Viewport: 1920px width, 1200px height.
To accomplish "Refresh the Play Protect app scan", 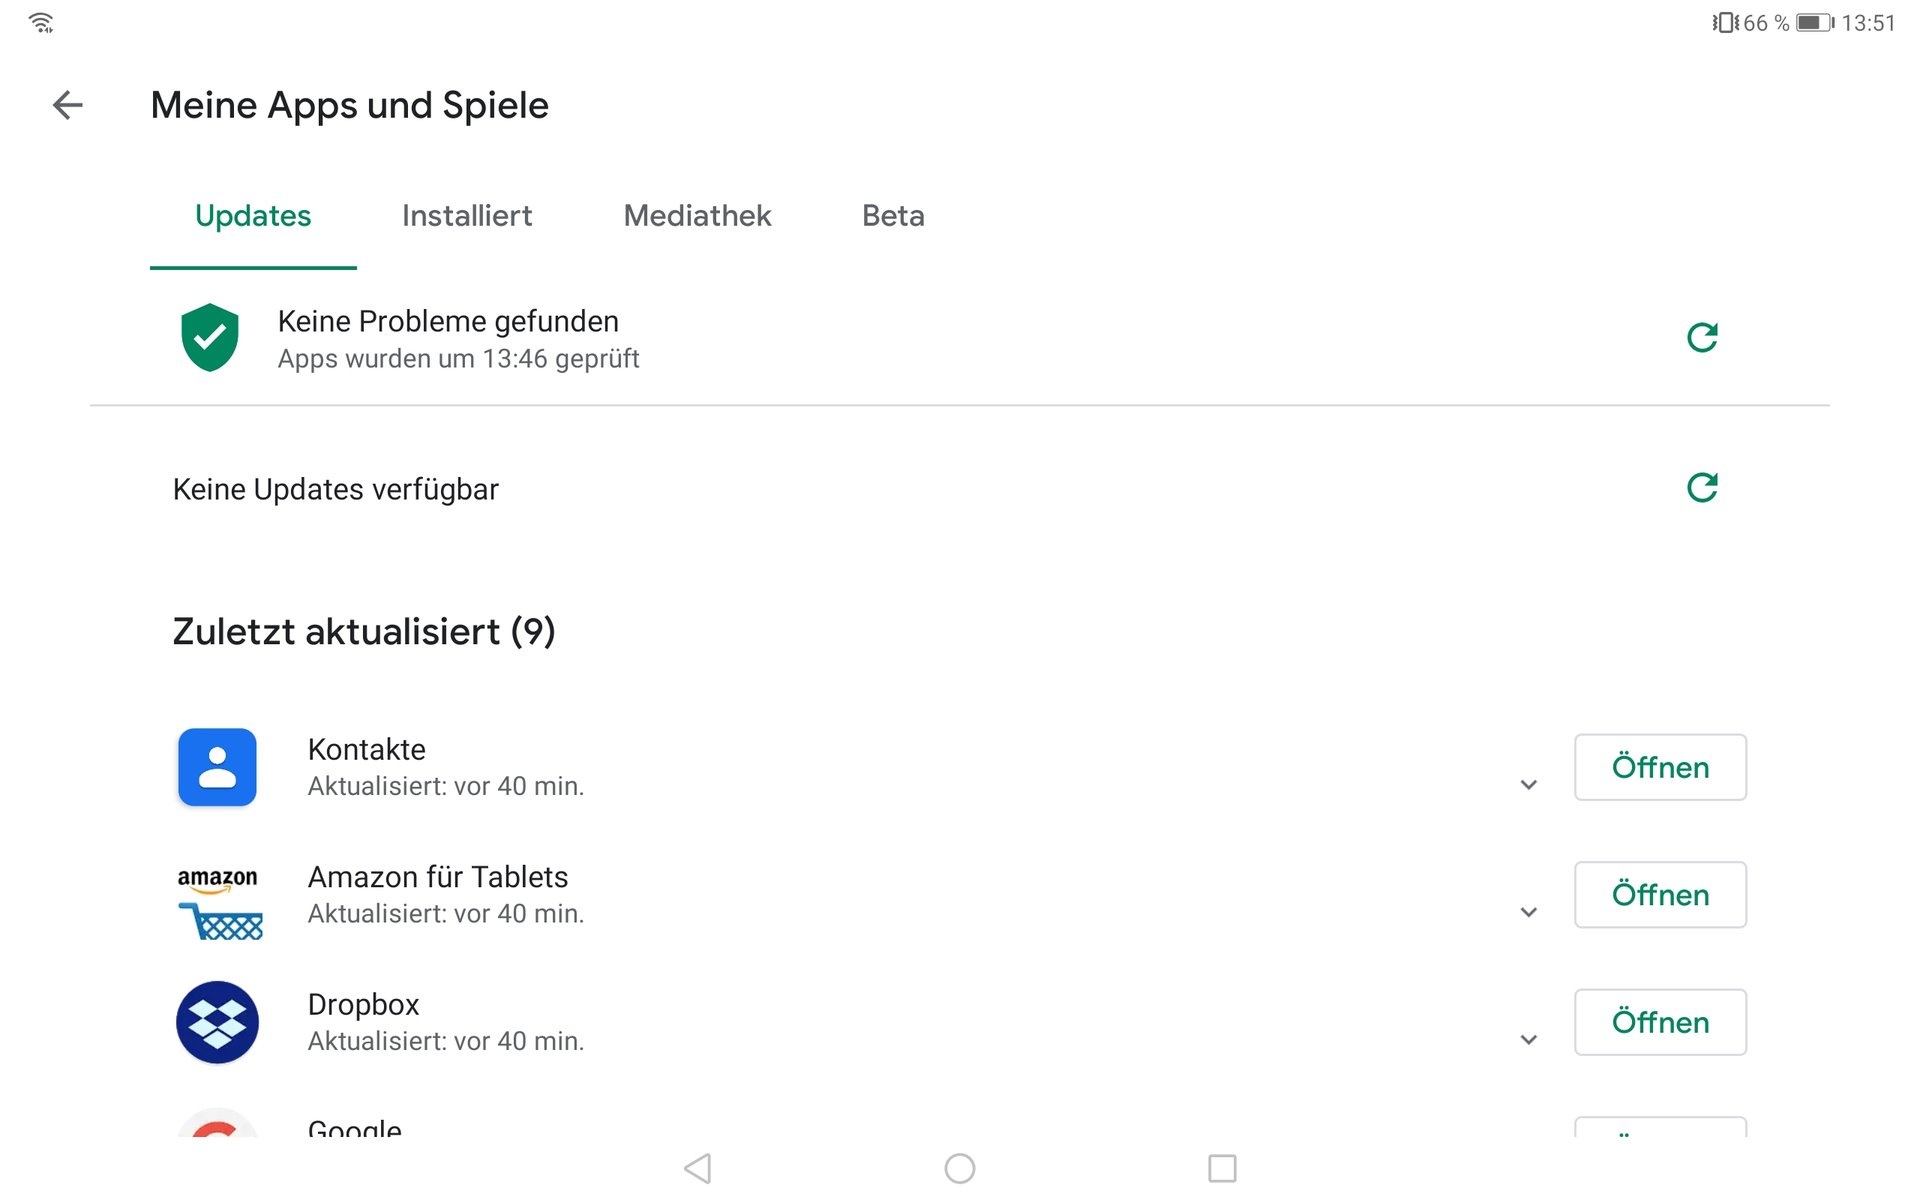I will click(1702, 338).
